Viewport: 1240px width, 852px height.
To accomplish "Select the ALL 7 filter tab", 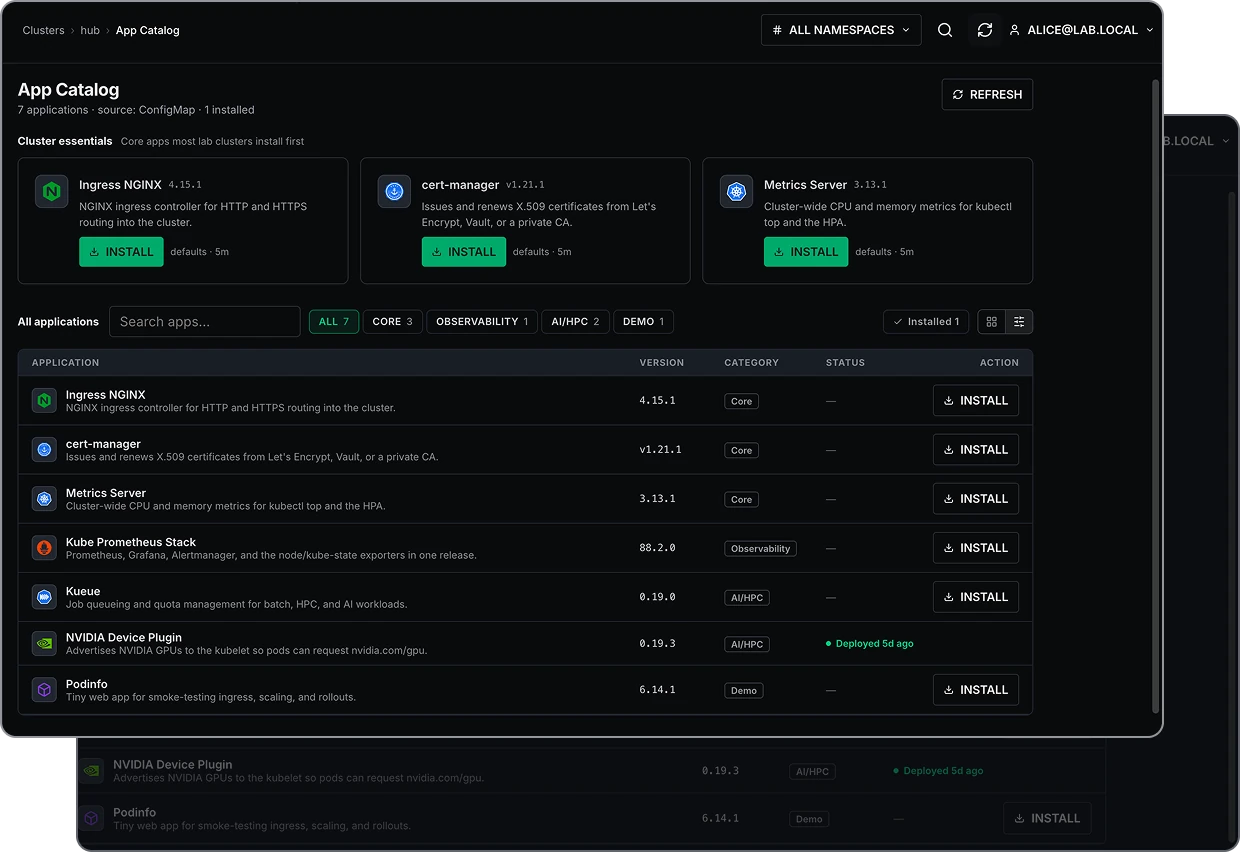I will tap(334, 321).
